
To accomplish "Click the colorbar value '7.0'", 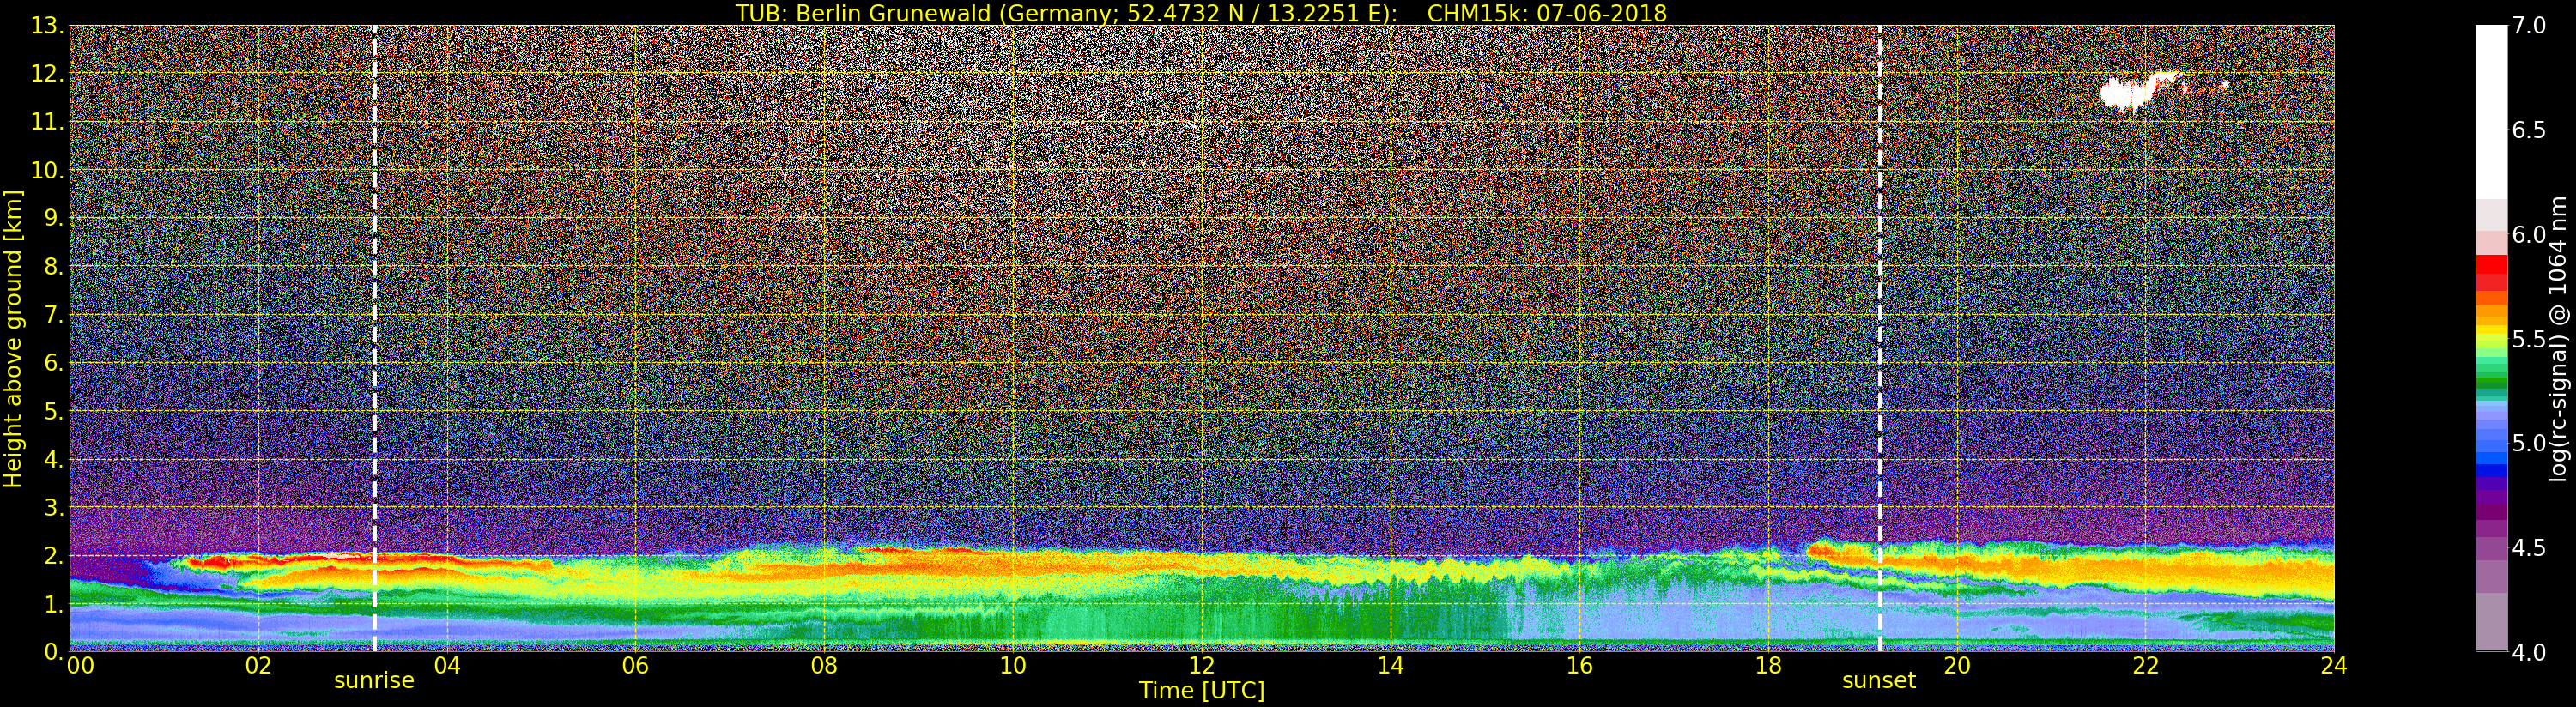I will (2529, 26).
